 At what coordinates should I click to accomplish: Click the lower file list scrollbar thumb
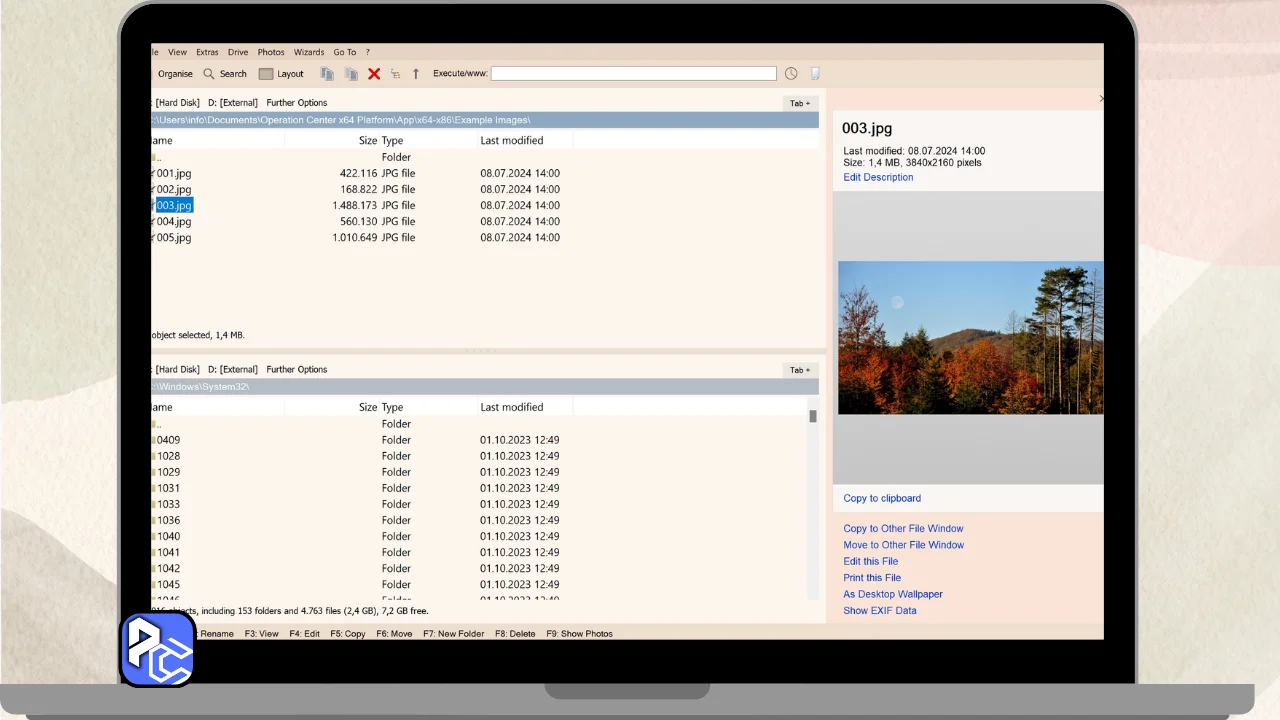813,416
